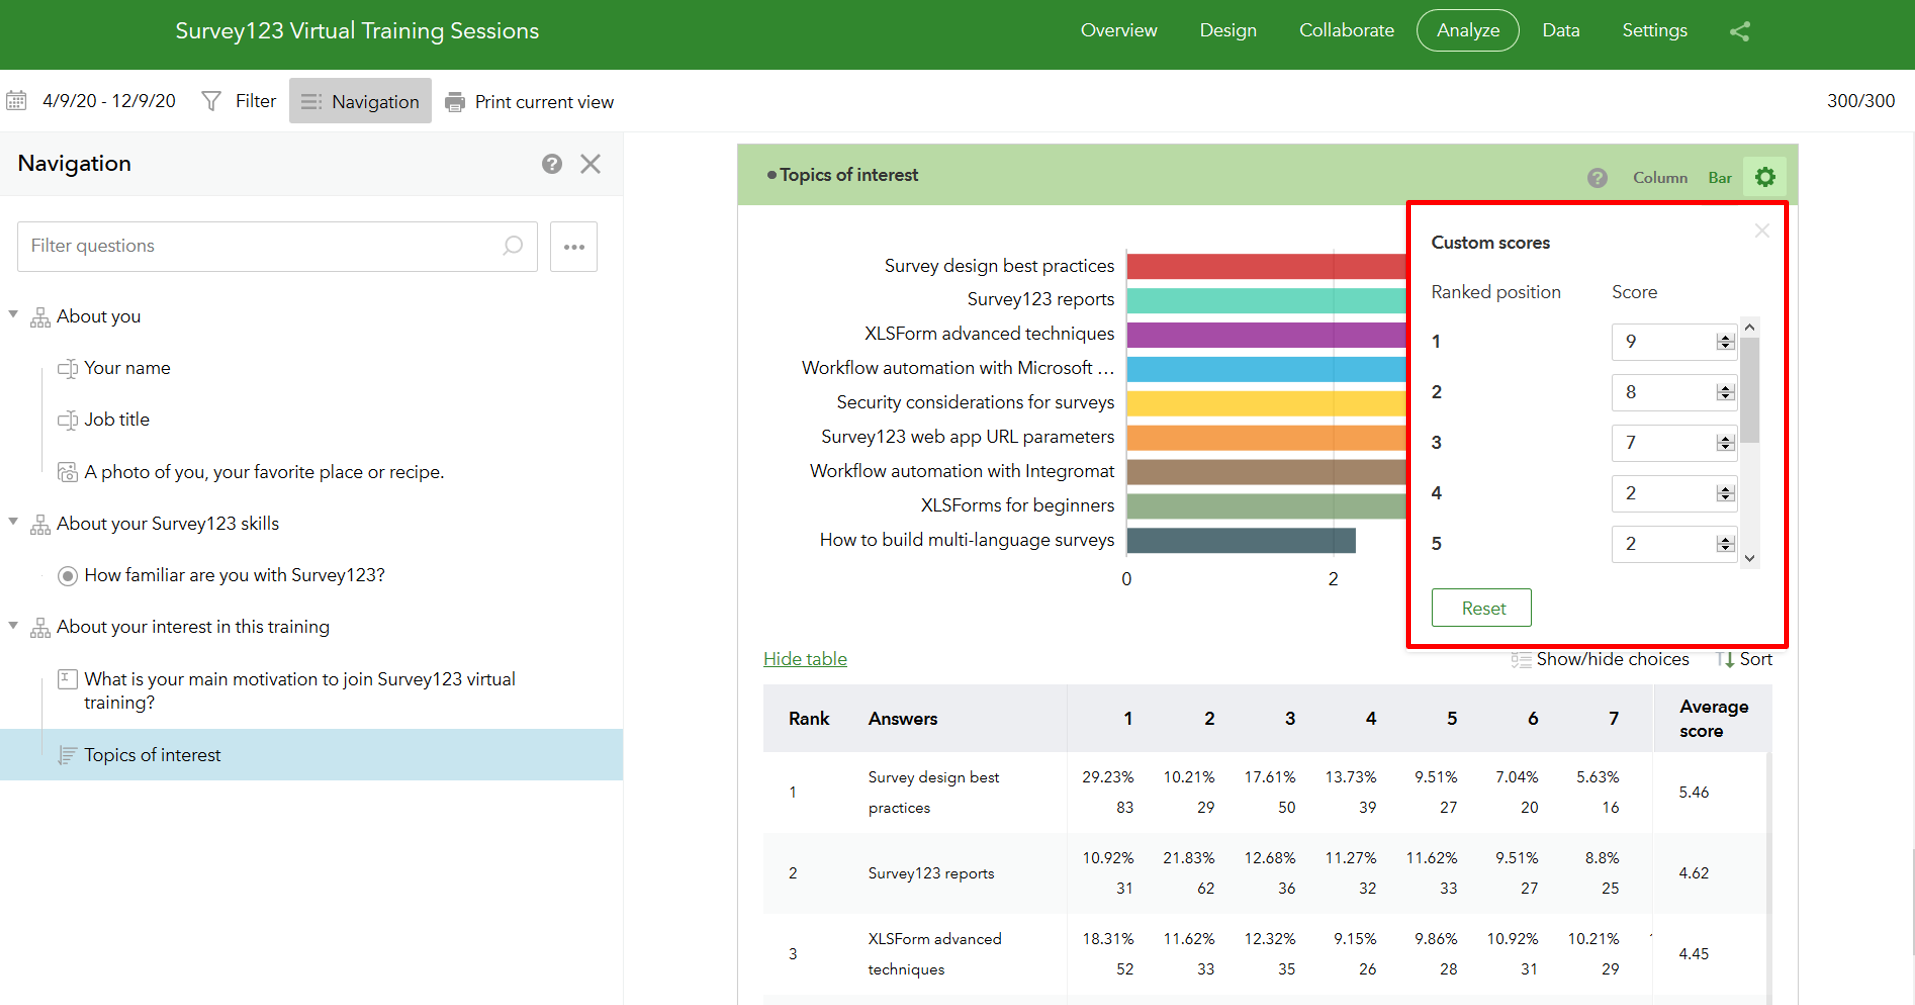This screenshot has width=1915, height=1005.
Task: Open the ellipsis menu beside Filter questions
Action: coord(573,246)
